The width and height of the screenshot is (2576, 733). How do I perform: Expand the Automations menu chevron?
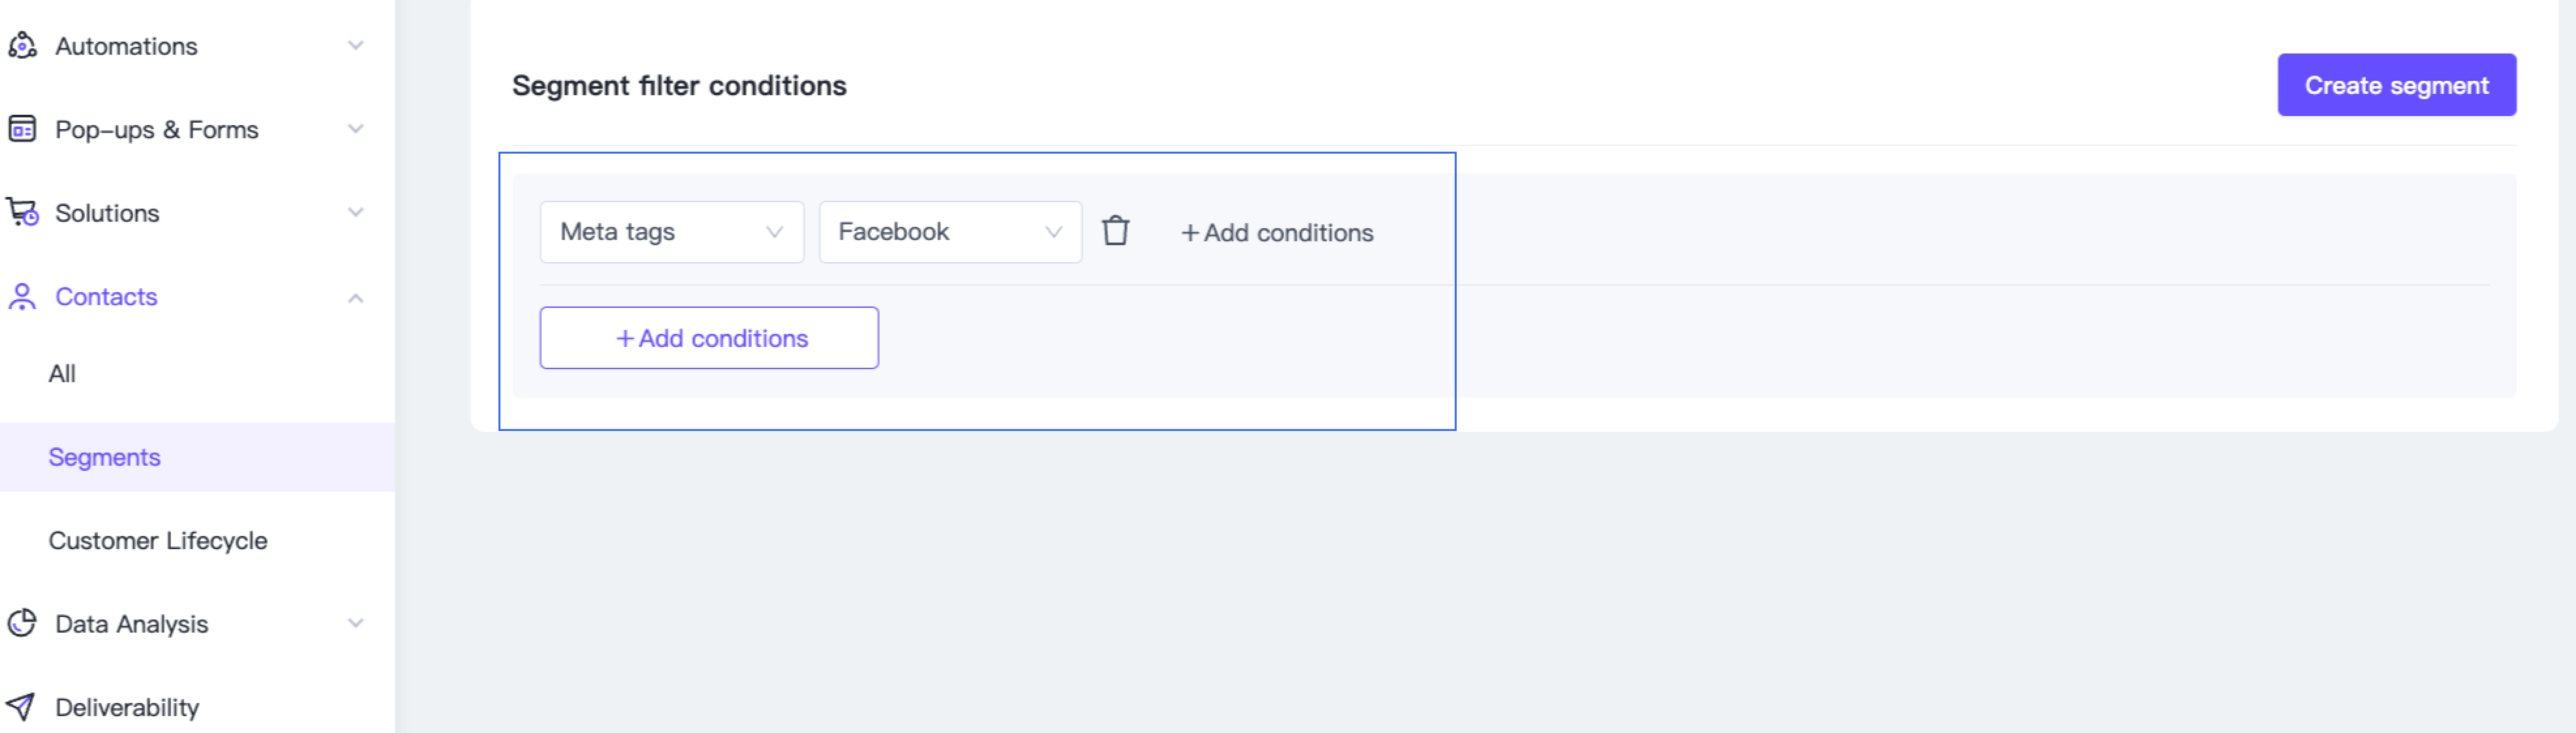point(355,45)
